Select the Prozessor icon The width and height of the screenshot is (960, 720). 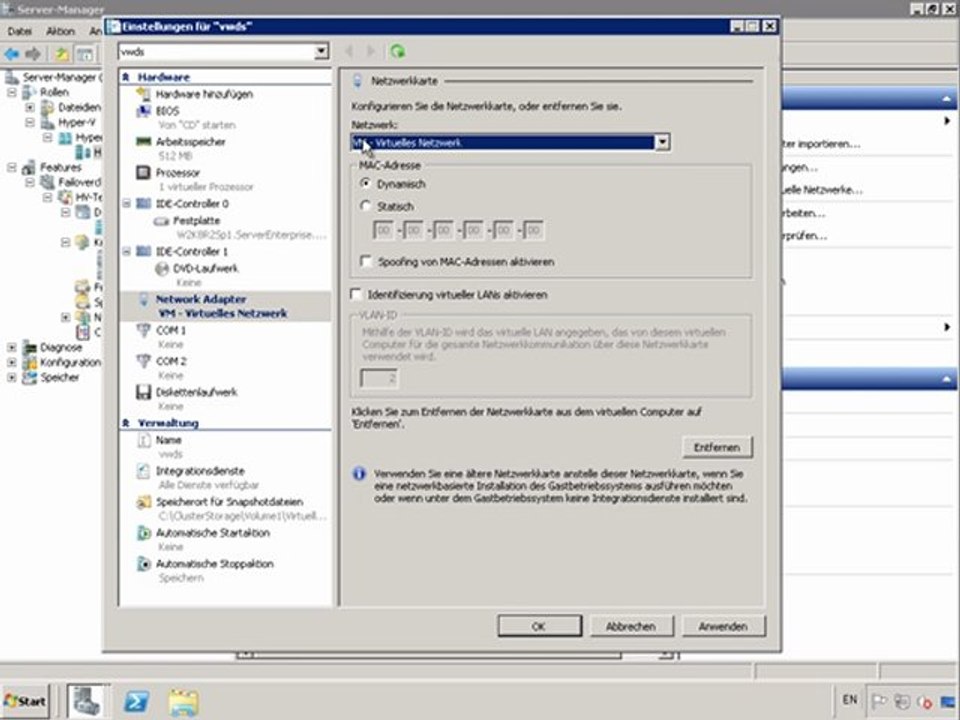(x=143, y=173)
